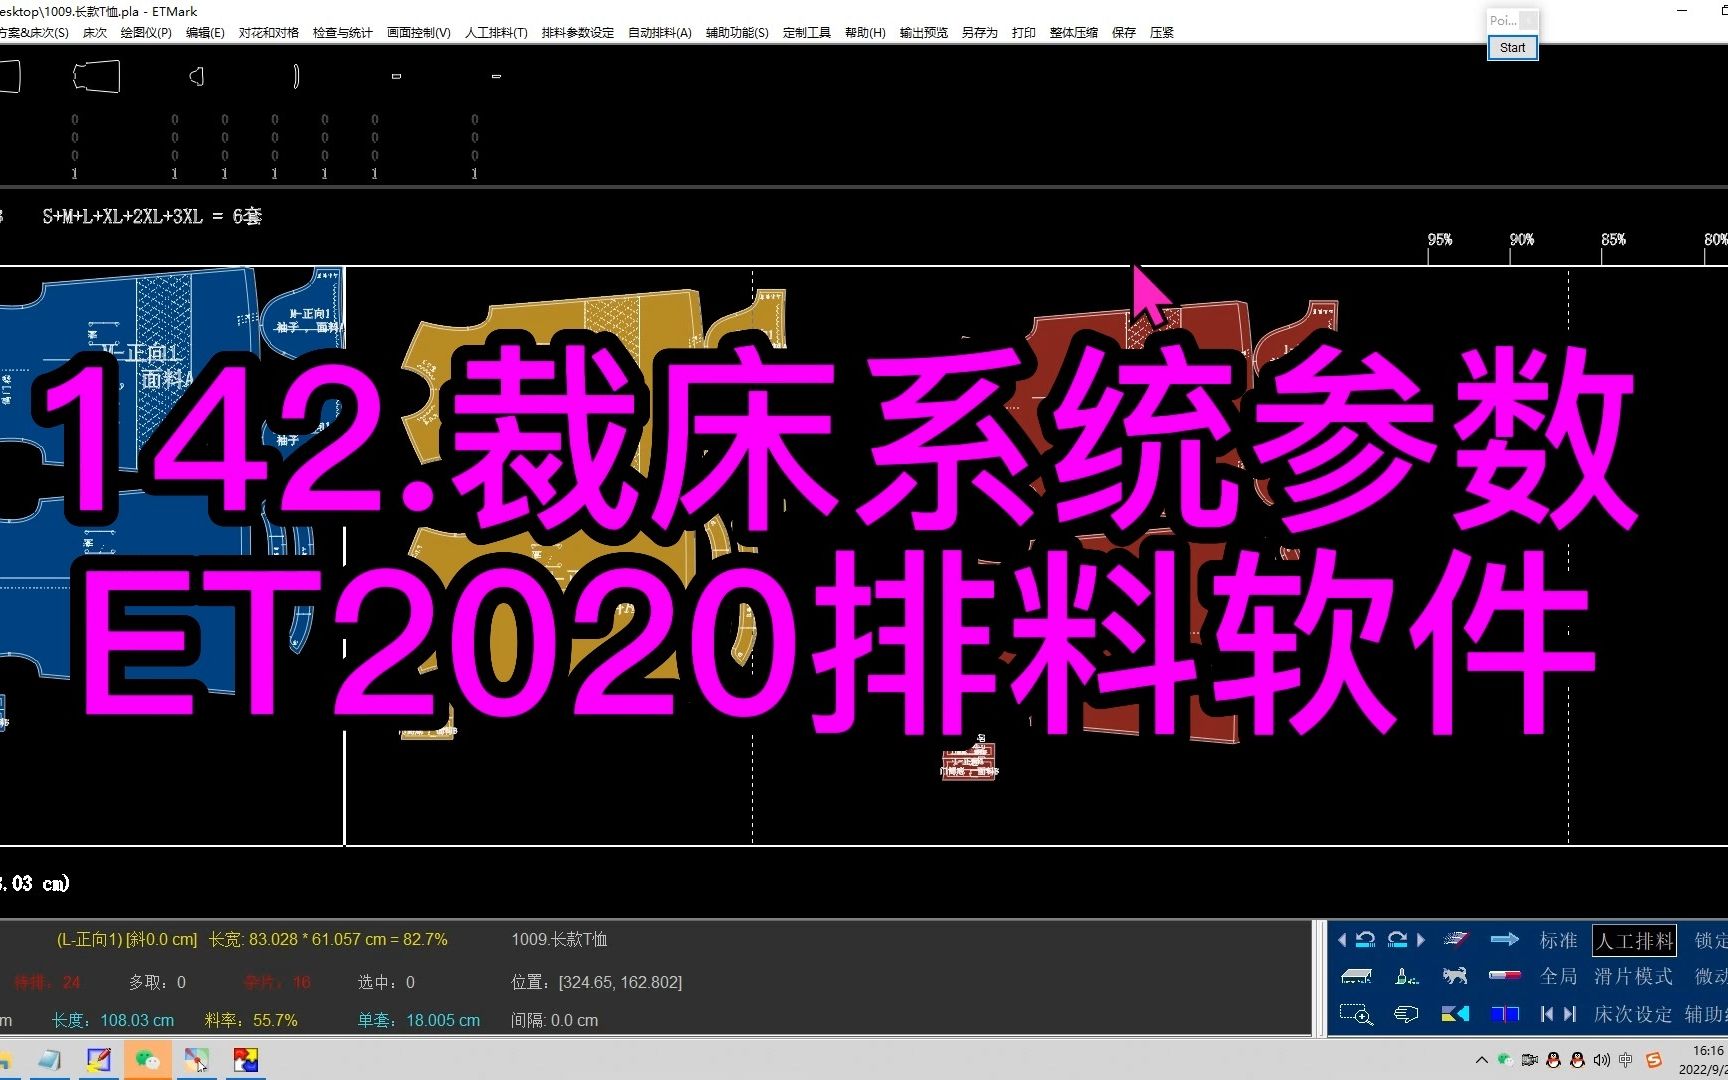
Task: Open the 辅助功能(S) menu
Action: click(x=737, y=33)
